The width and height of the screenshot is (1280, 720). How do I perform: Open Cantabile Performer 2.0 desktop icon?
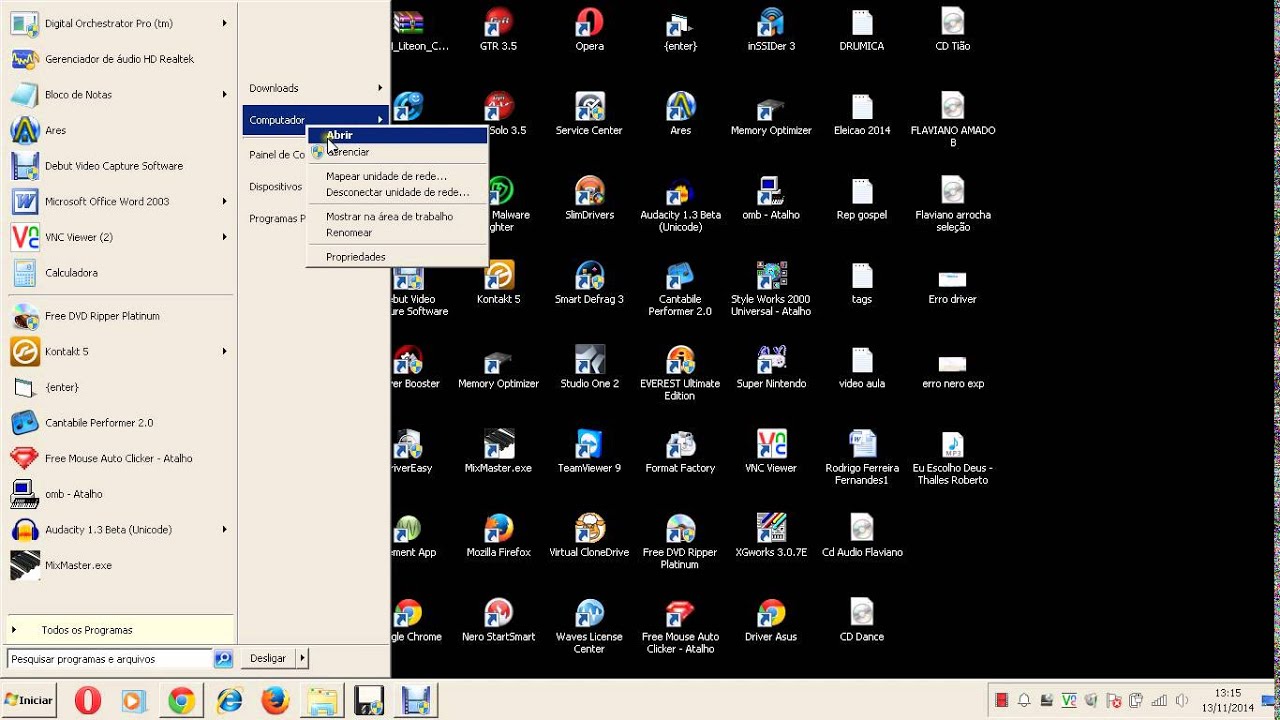[x=680, y=289]
